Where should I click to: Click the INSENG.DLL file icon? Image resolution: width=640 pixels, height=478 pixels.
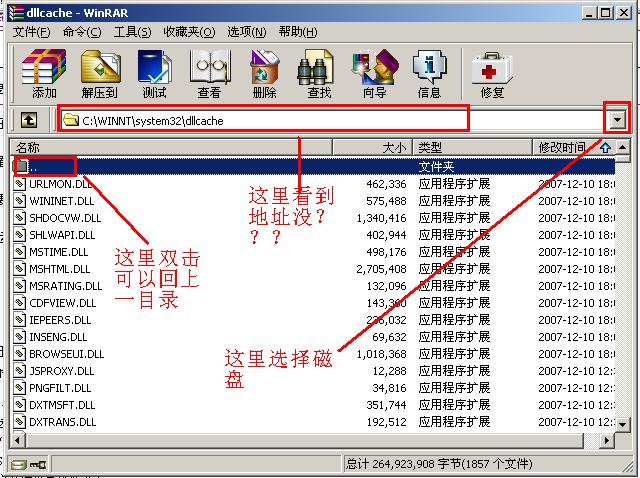pos(19,337)
